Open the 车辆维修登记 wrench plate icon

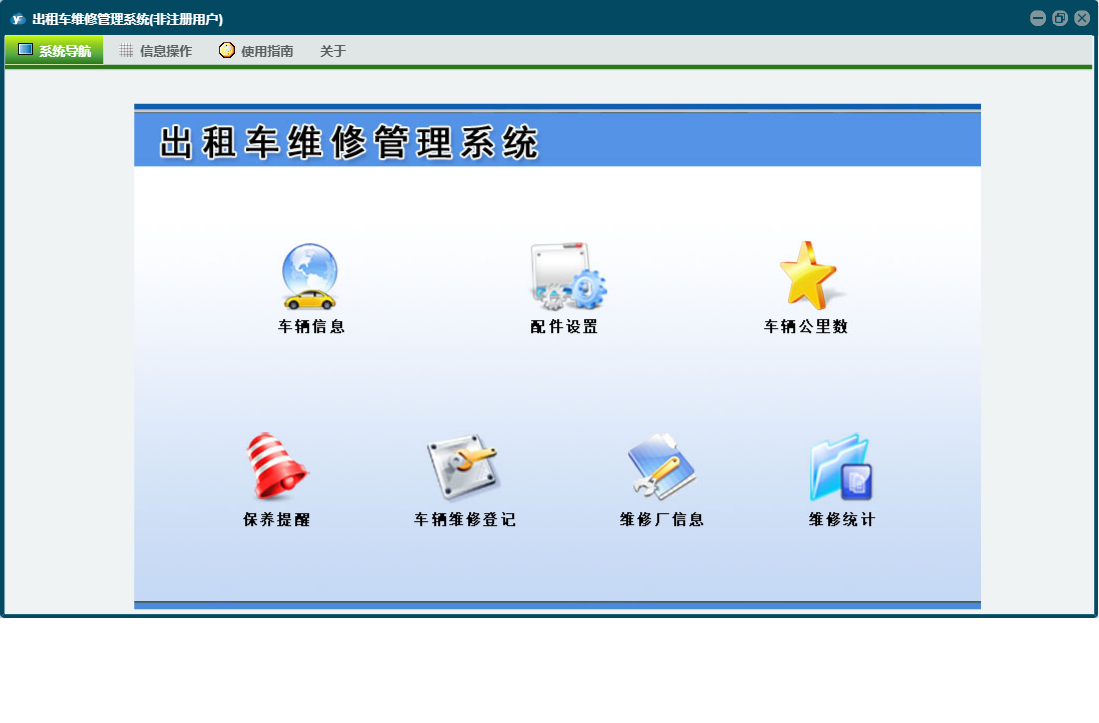click(x=463, y=467)
